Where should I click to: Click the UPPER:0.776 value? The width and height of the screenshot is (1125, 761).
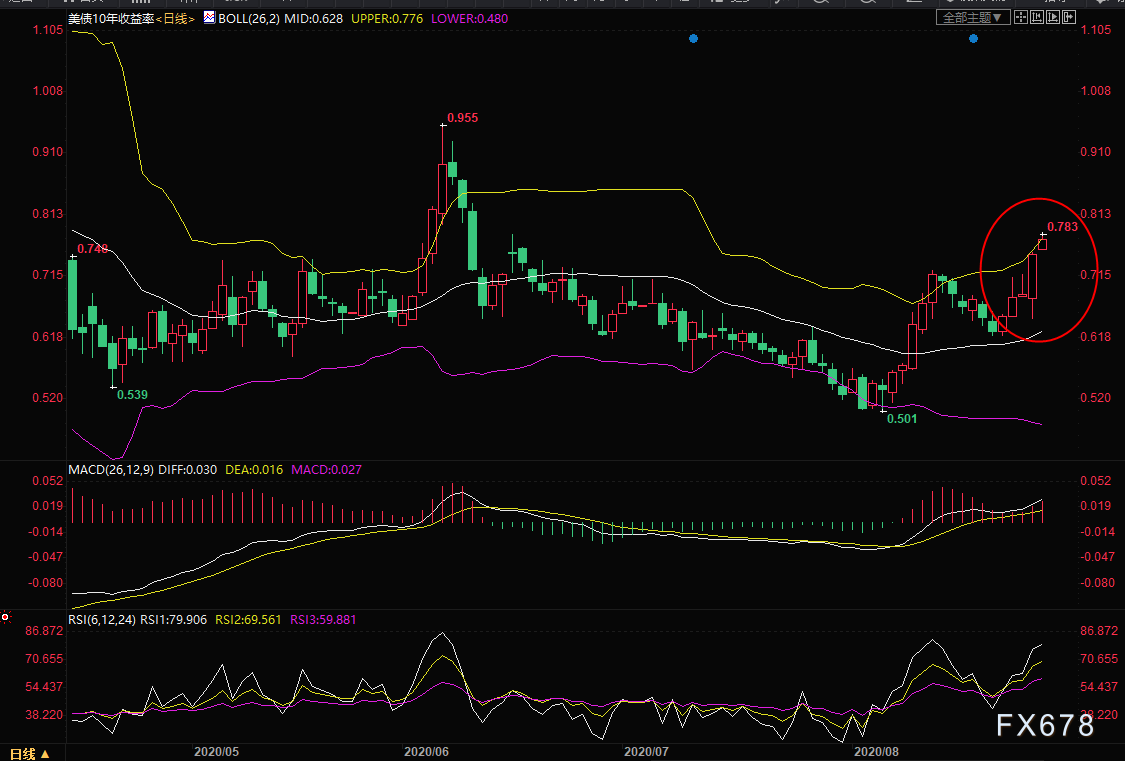387,19
